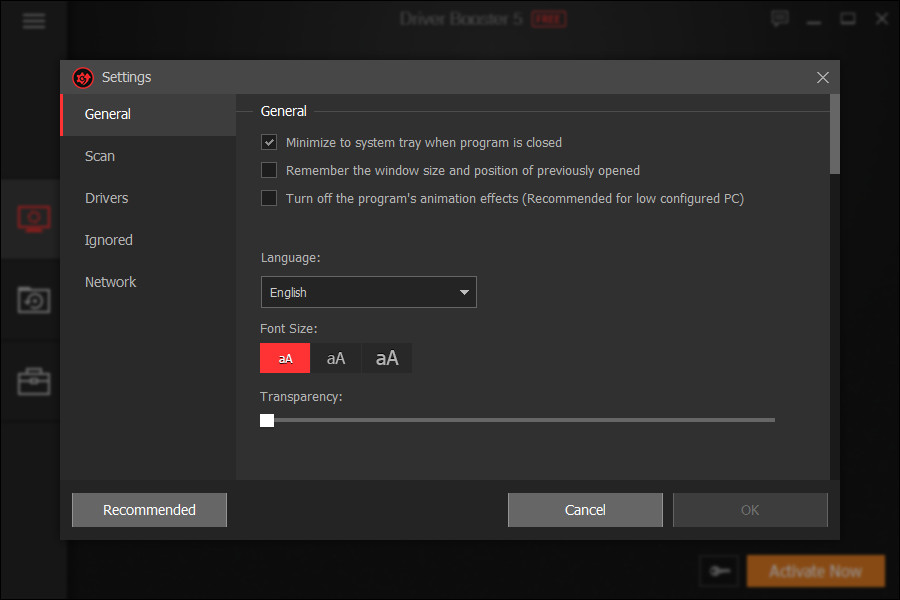Open the Network settings section
Screen dimensions: 900x600
tap(110, 282)
